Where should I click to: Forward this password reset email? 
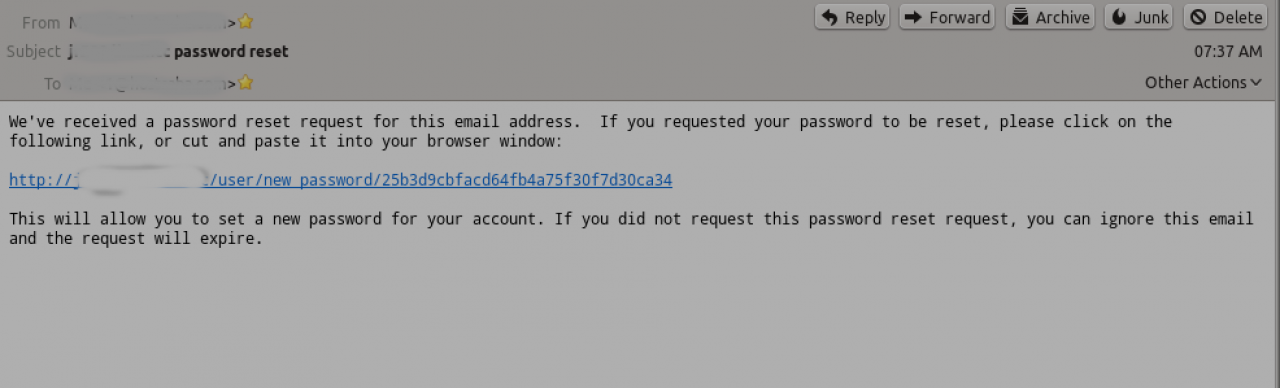coord(946,17)
